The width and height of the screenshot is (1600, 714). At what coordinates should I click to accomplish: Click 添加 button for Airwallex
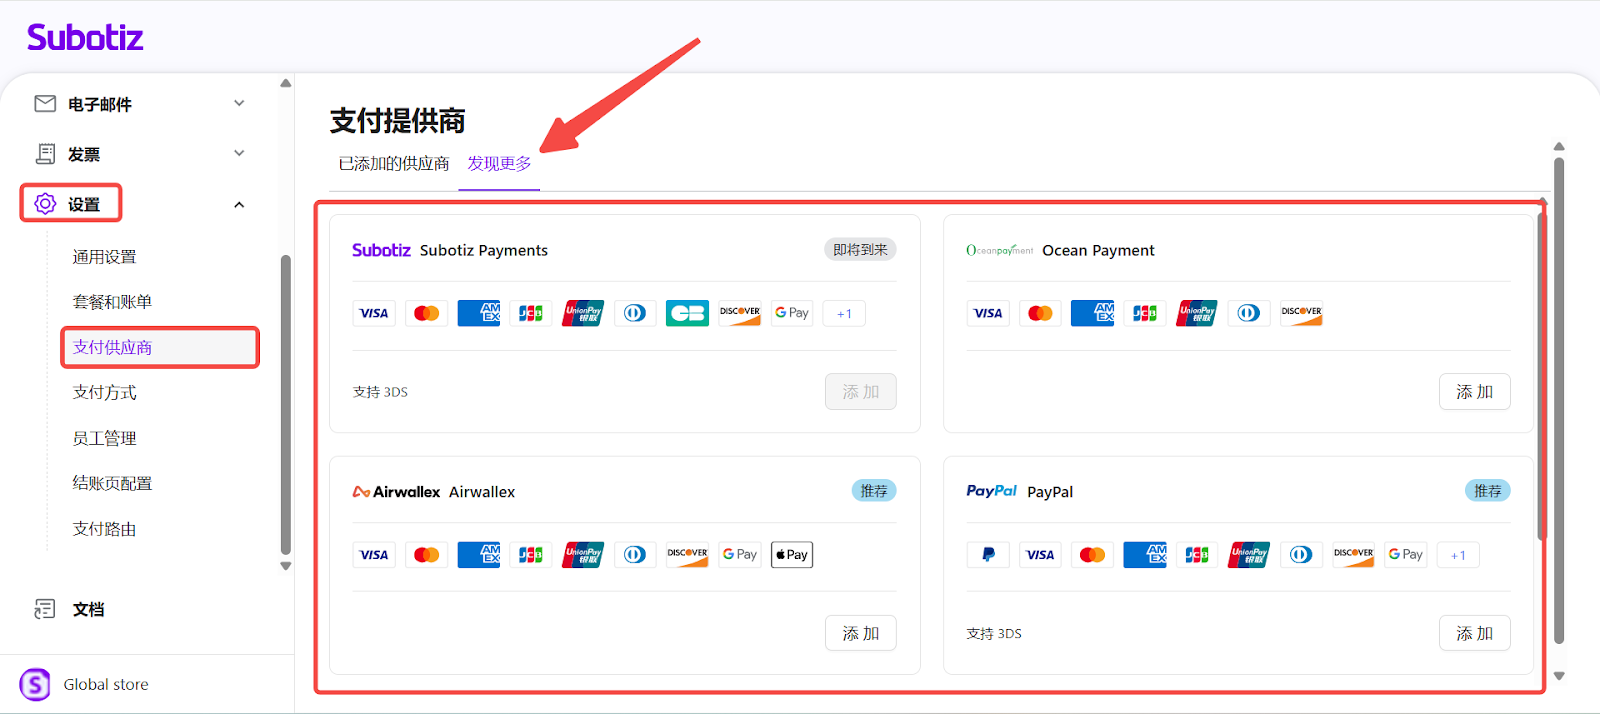pos(860,633)
